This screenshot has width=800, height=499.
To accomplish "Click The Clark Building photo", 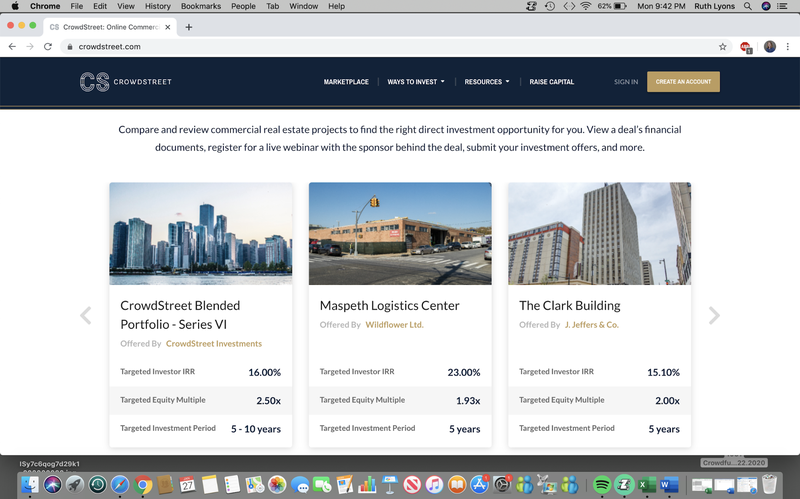I will click(x=599, y=234).
